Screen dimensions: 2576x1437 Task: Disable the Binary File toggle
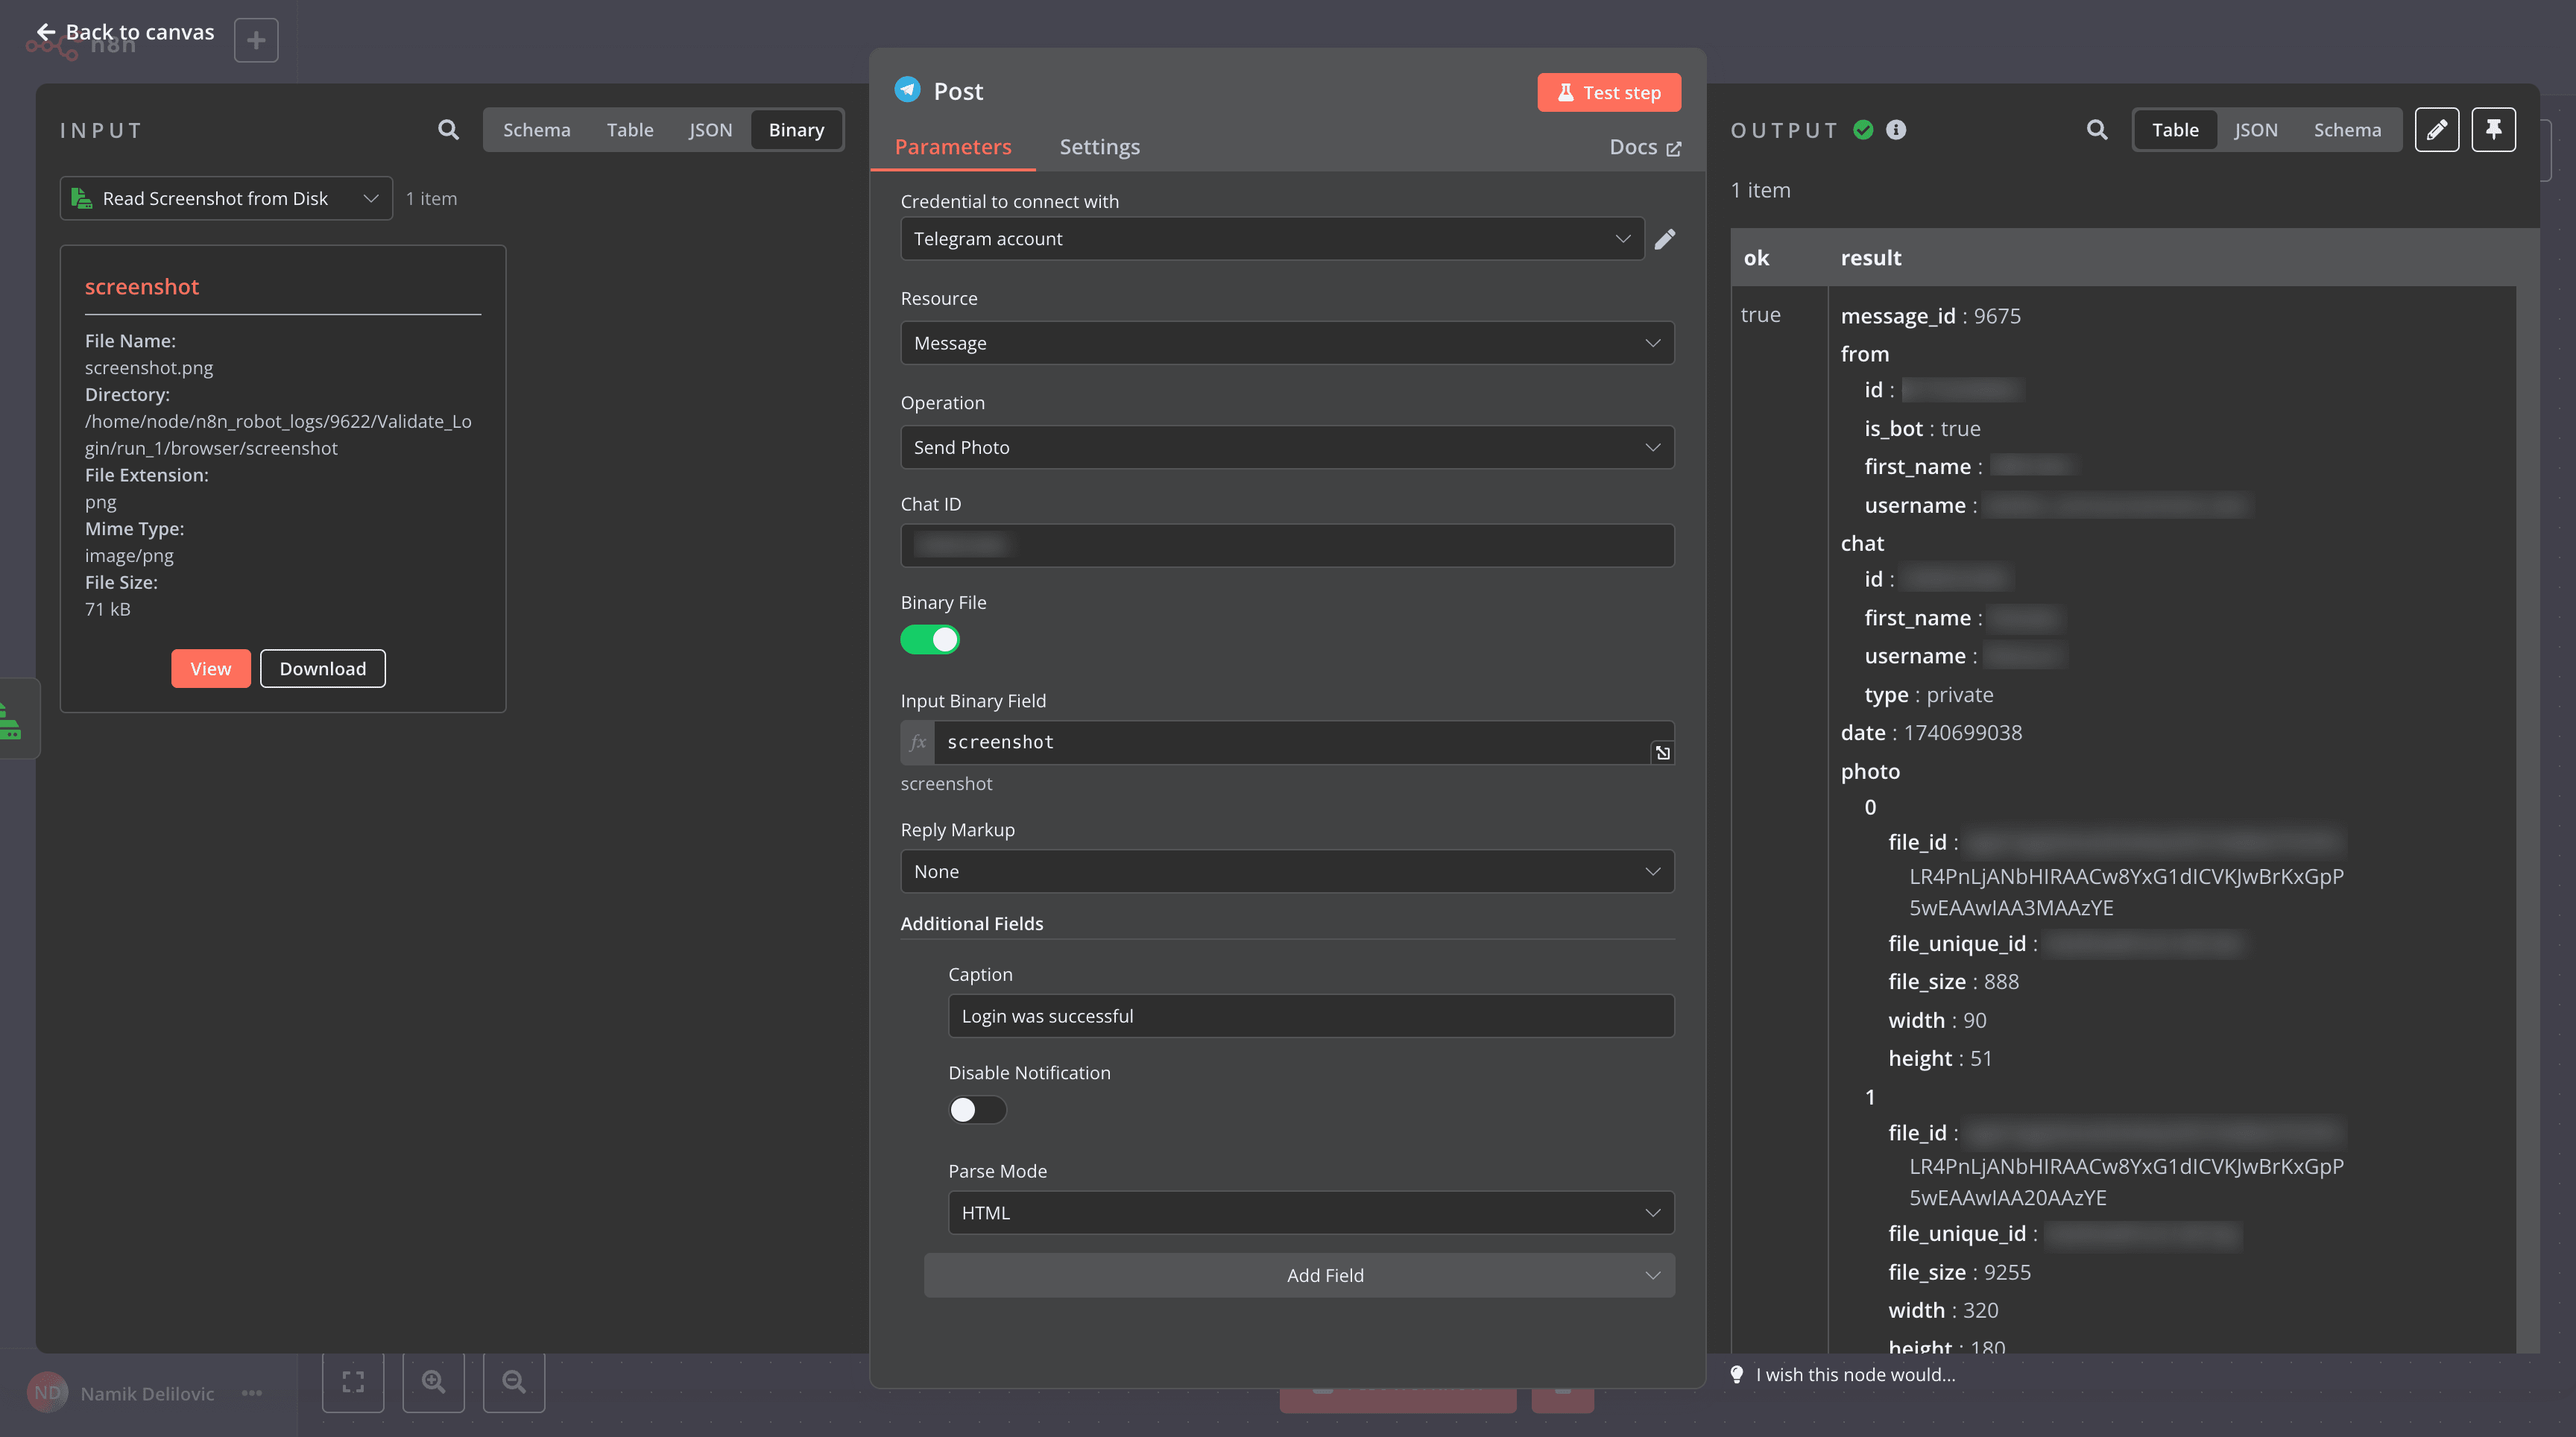[x=930, y=640]
